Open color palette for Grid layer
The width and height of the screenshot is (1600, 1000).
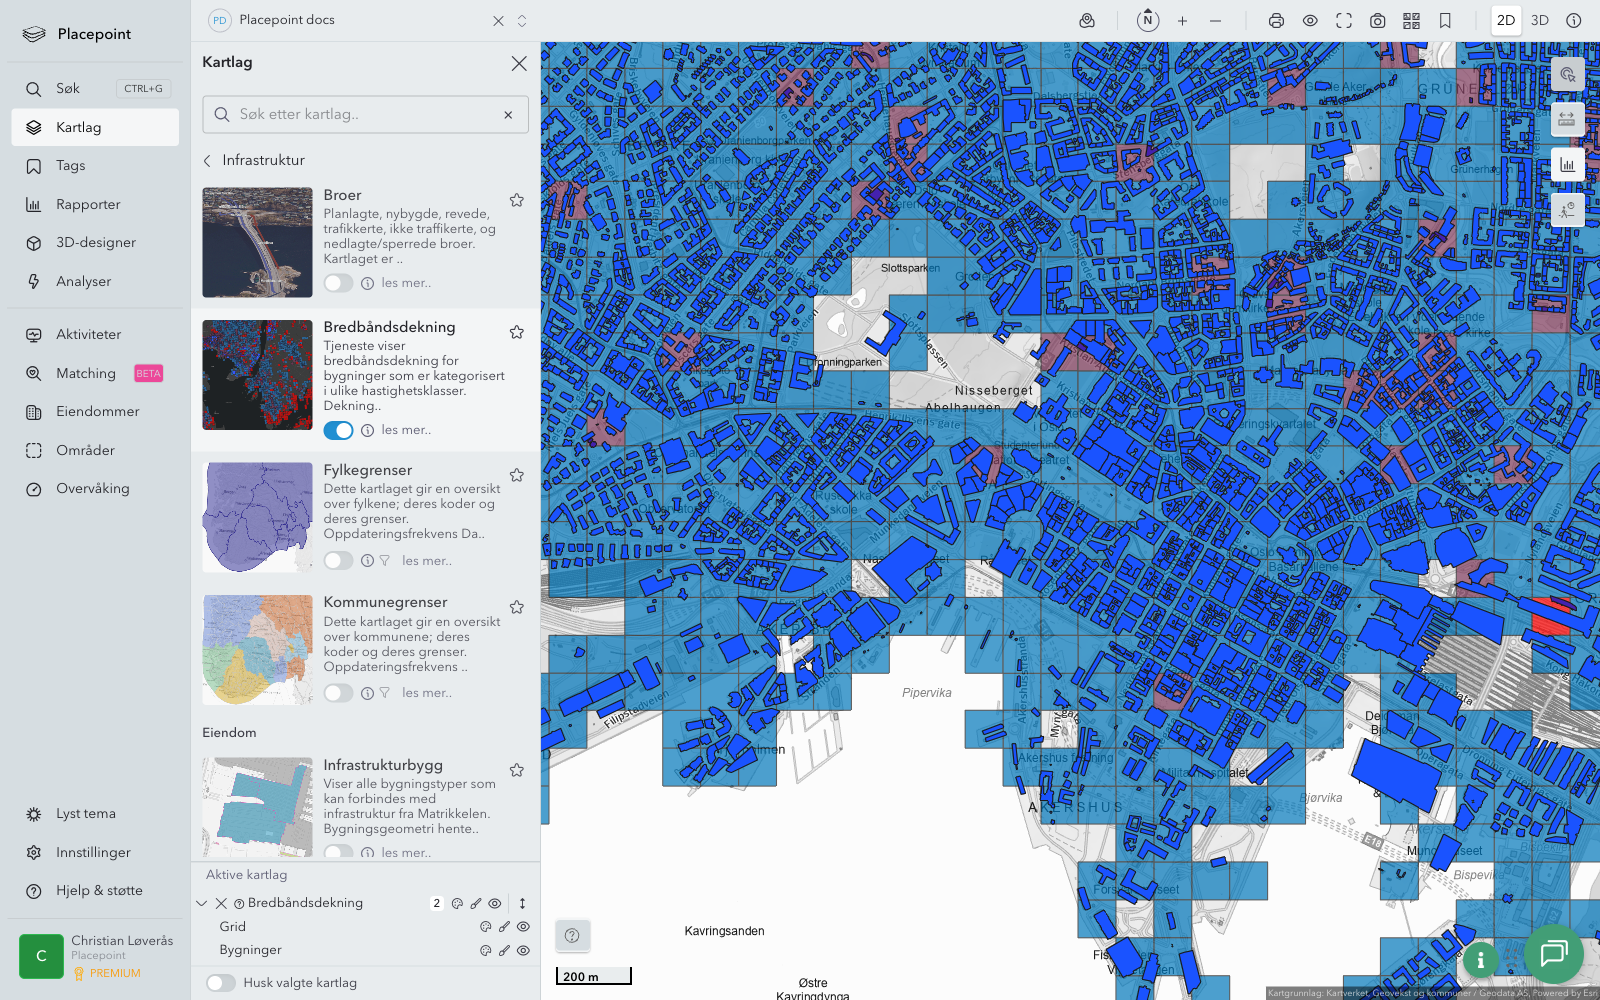pyautogui.click(x=486, y=927)
